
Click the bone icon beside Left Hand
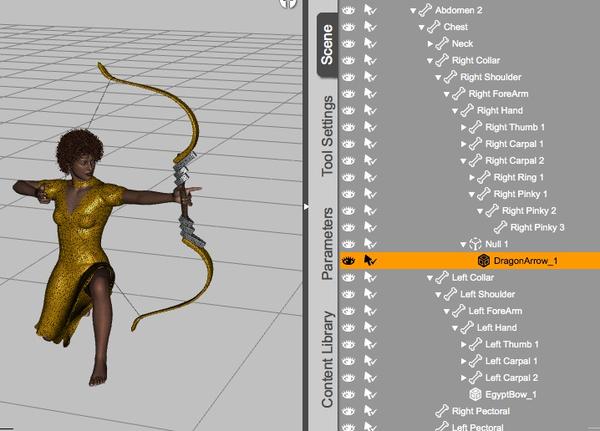467,328
